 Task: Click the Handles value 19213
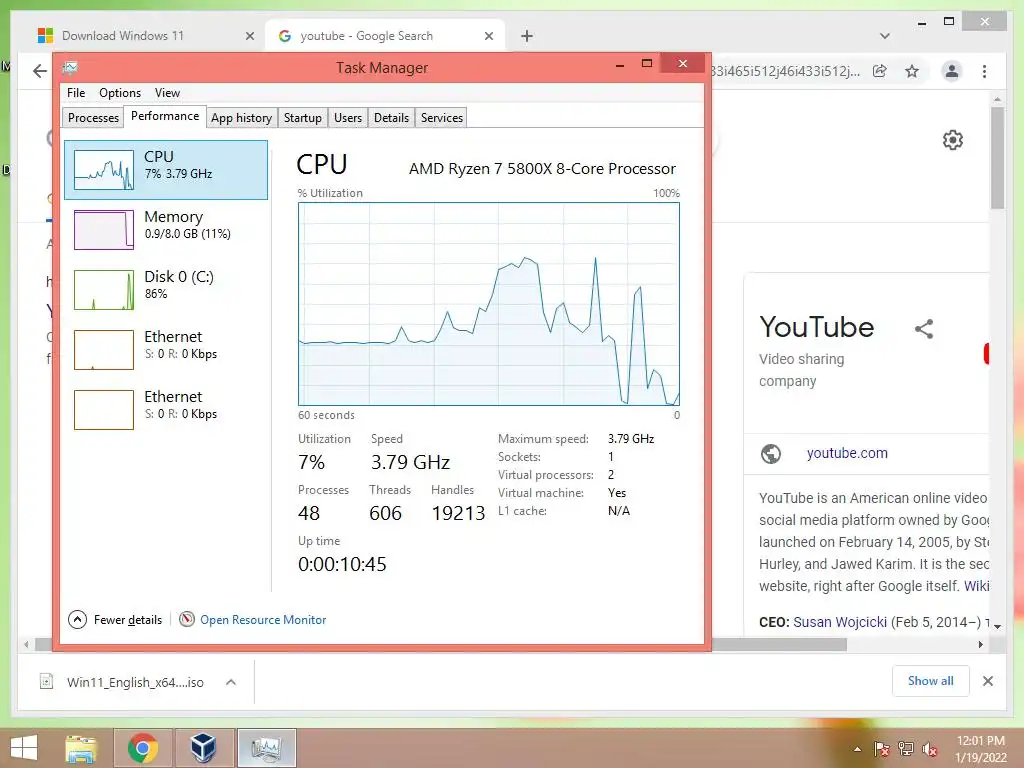coord(458,513)
